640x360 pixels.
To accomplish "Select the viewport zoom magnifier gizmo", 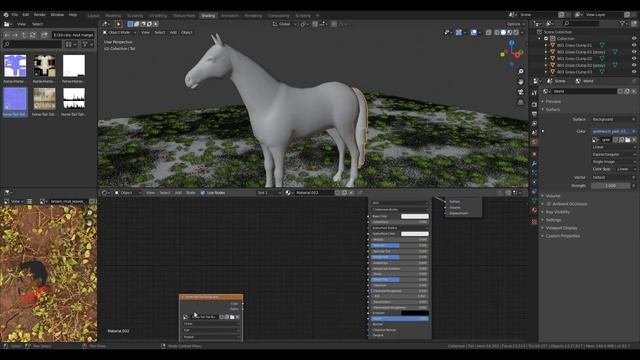I will (520, 72).
